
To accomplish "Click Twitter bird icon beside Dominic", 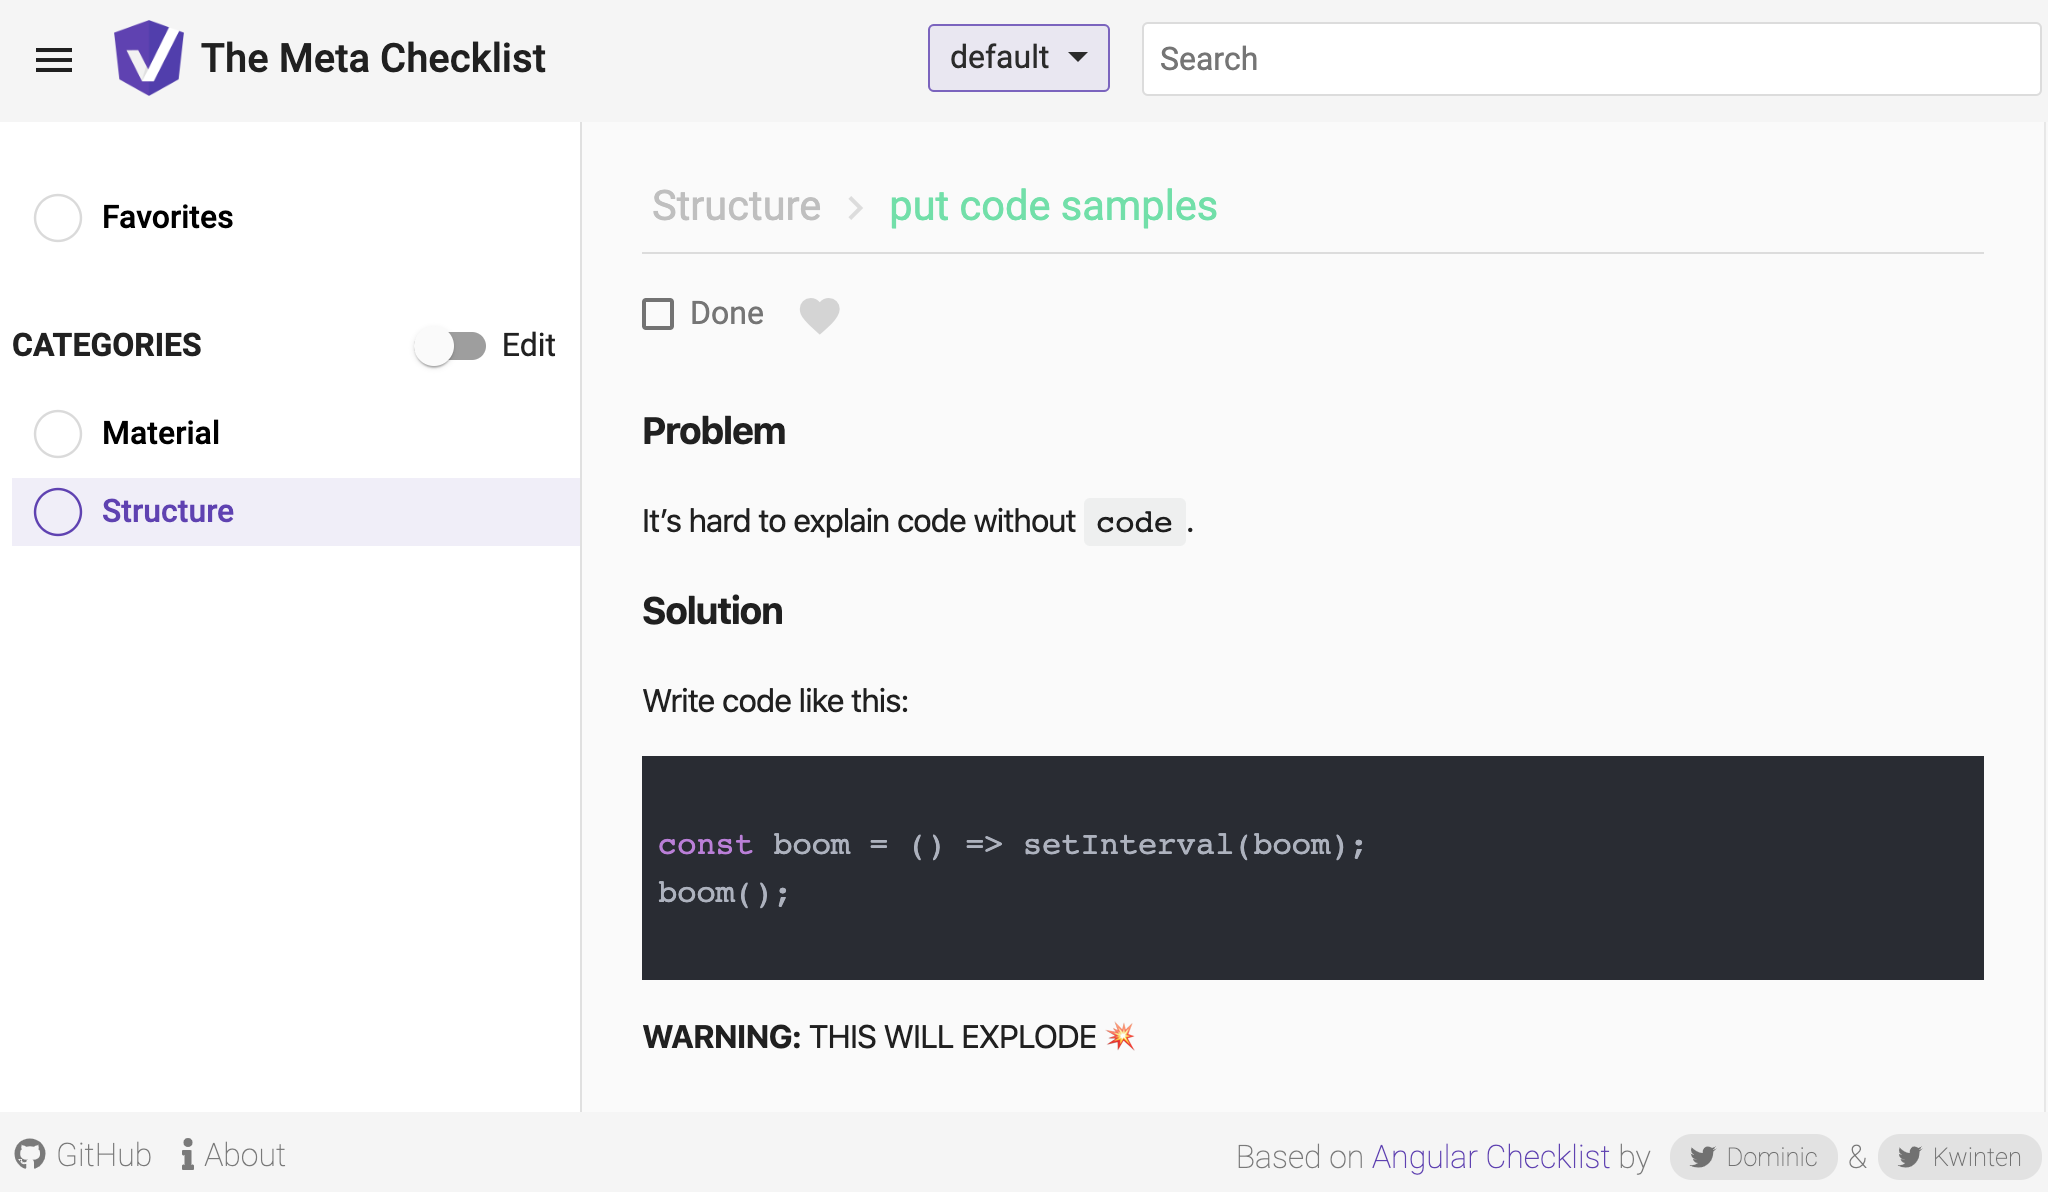I will [1702, 1157].
